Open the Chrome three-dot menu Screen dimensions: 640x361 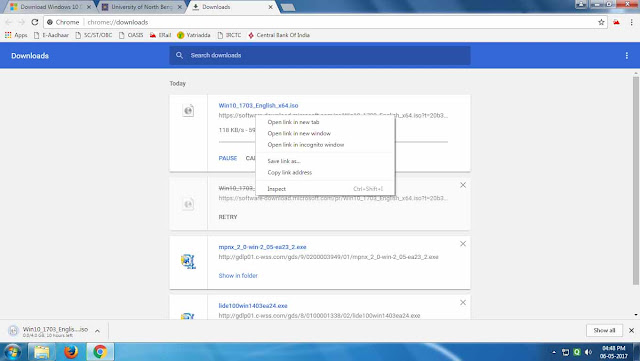pyautogui.click(x=631, y=22)
